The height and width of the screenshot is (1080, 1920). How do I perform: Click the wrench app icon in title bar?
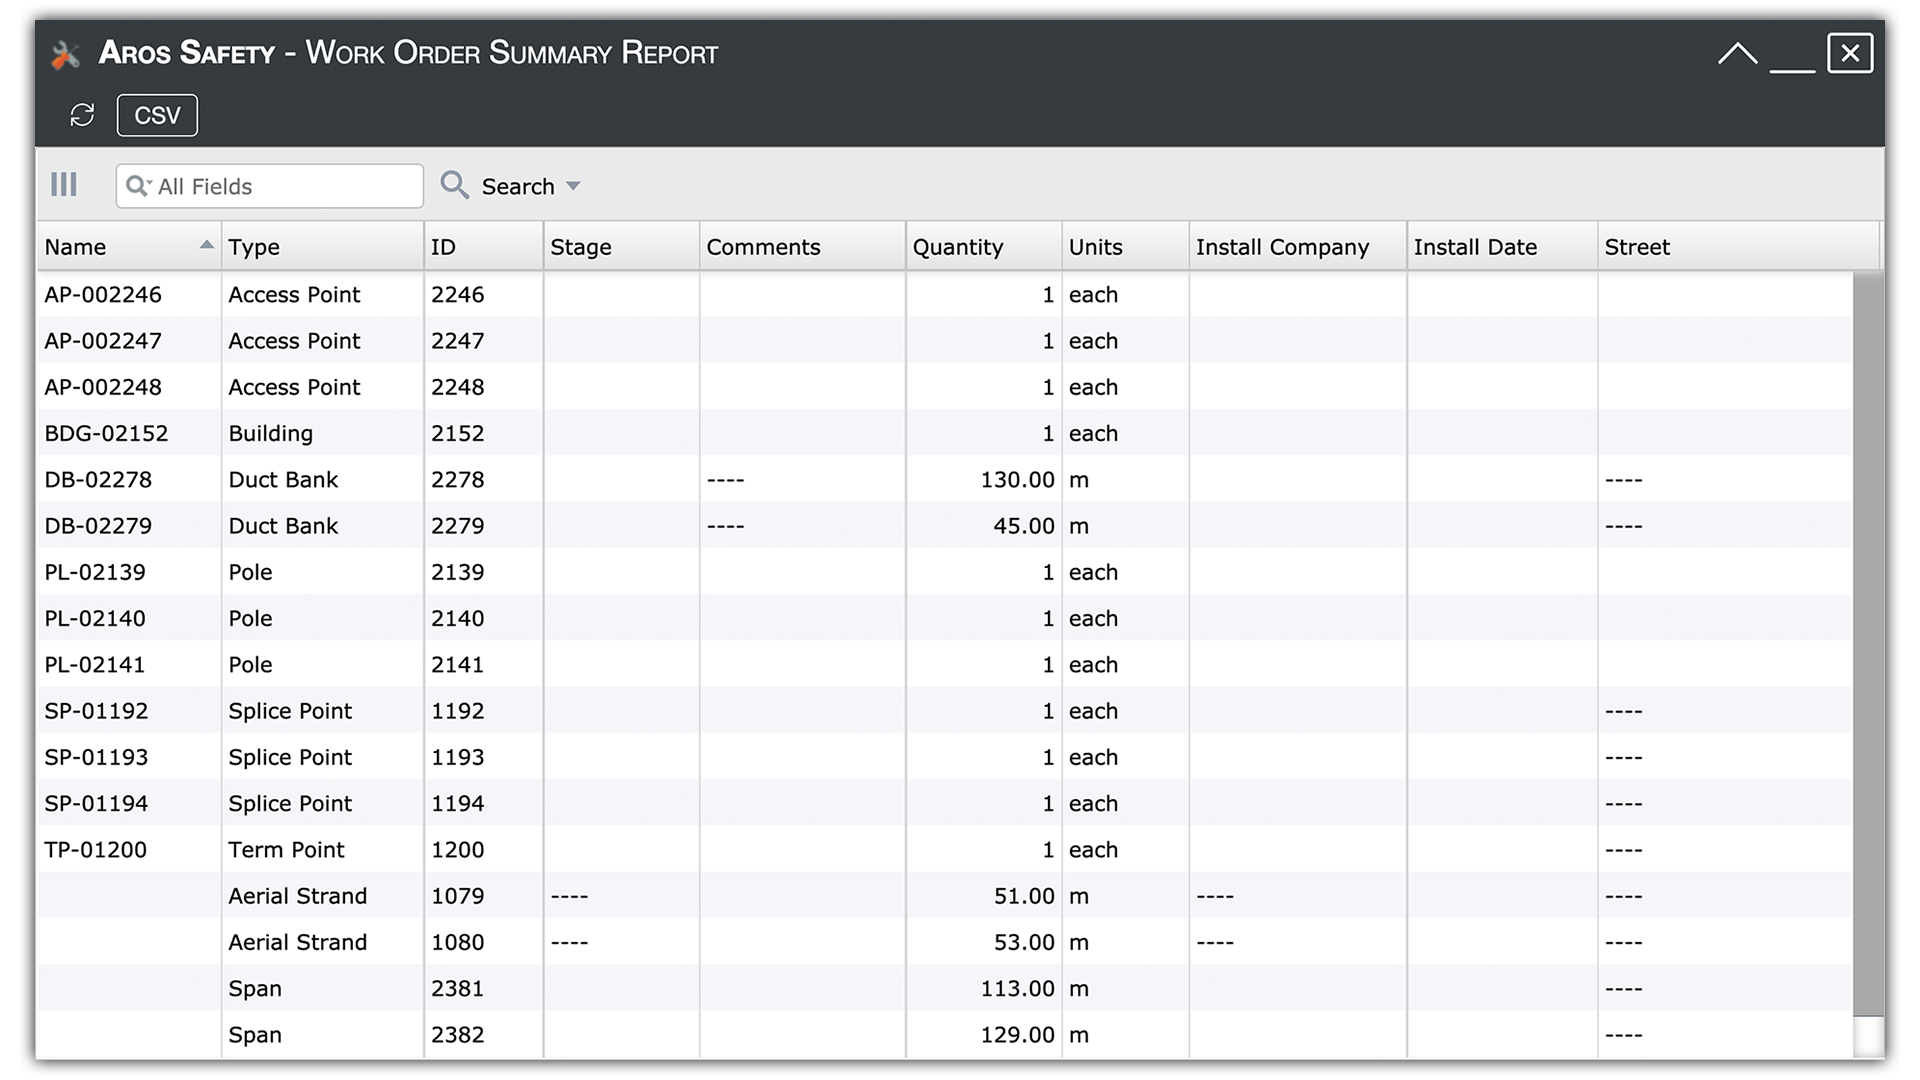65,55
